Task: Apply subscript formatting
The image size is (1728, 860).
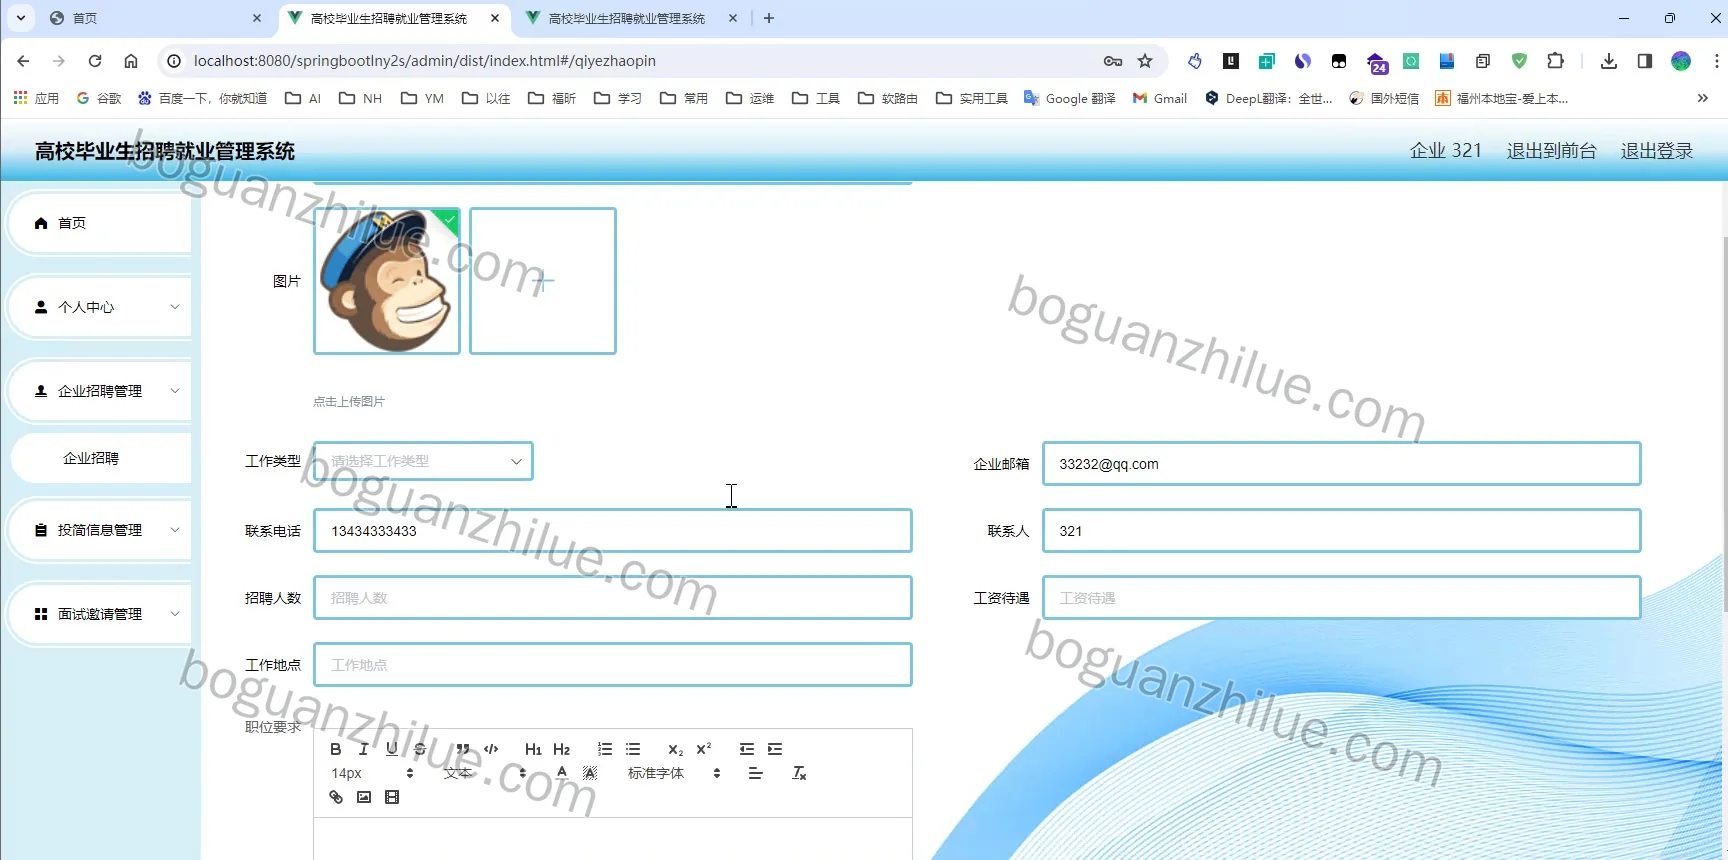Action: (x=676, y=749)
